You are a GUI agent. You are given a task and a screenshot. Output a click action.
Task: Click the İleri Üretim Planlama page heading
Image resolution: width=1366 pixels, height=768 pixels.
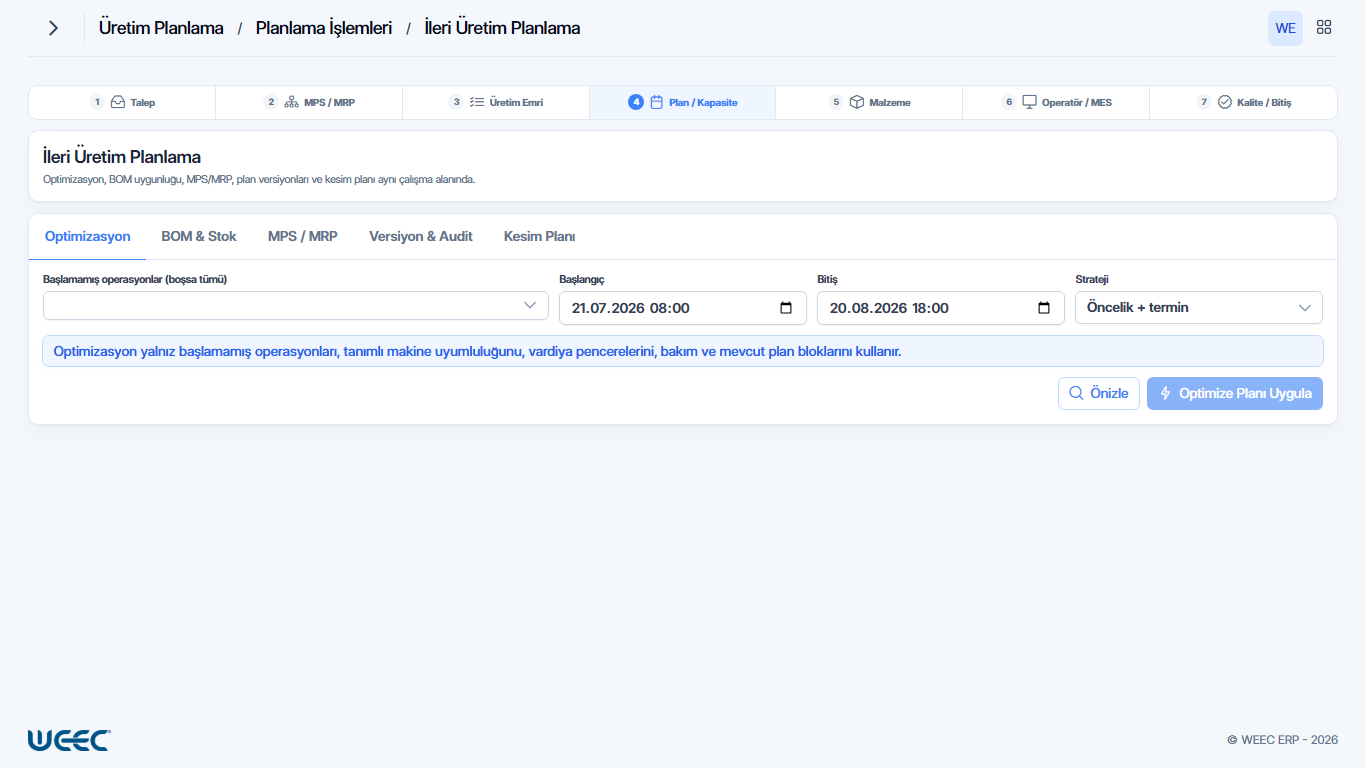(x=122, y=157)
